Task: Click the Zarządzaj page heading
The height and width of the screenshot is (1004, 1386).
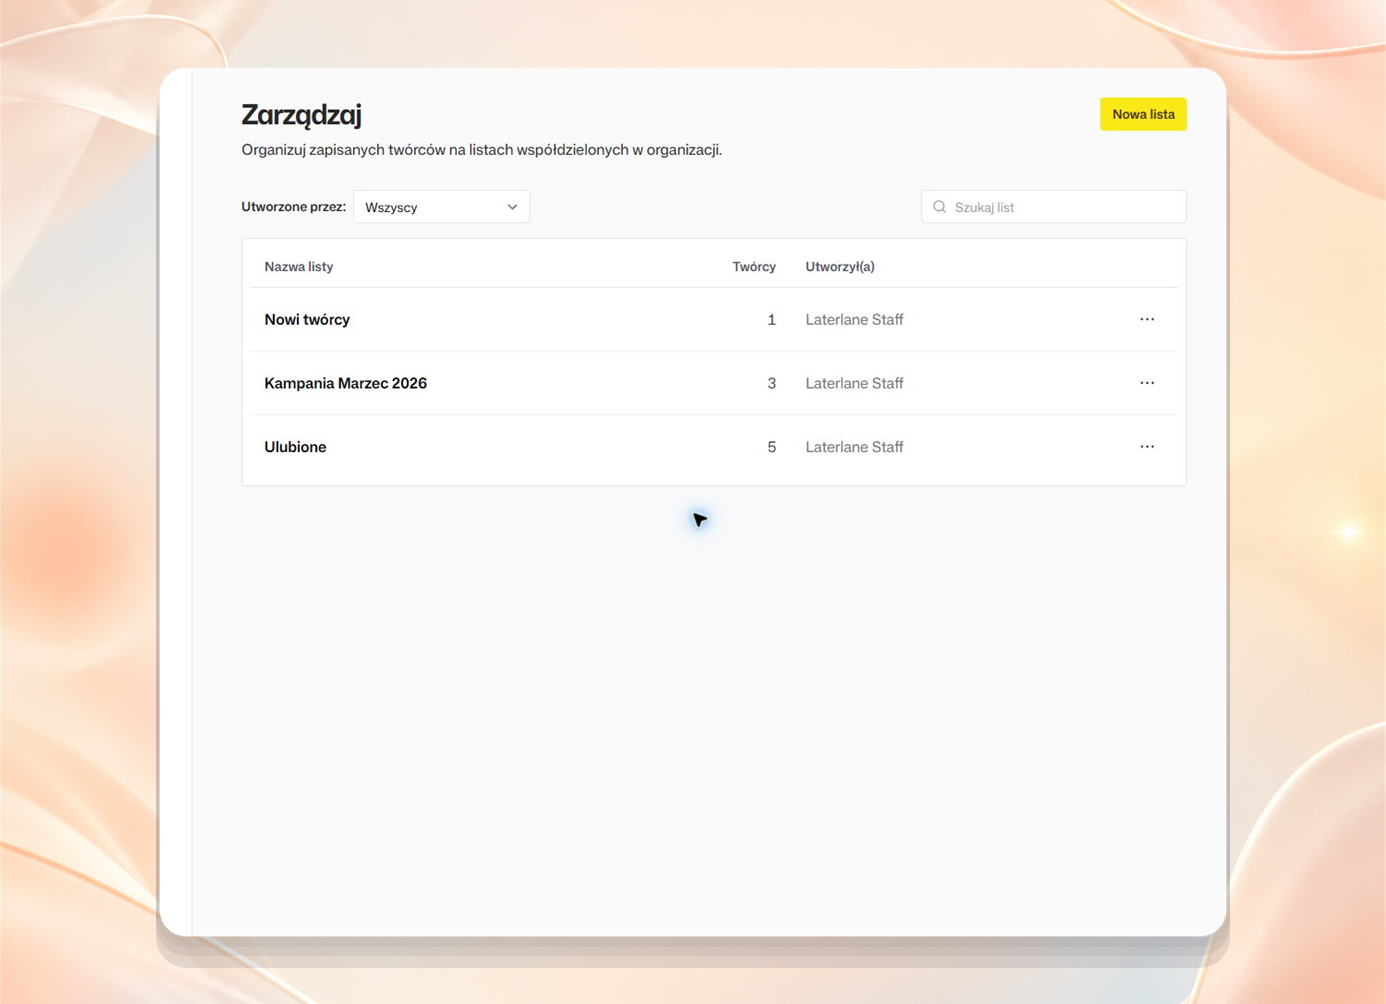Action: [301, 115]
